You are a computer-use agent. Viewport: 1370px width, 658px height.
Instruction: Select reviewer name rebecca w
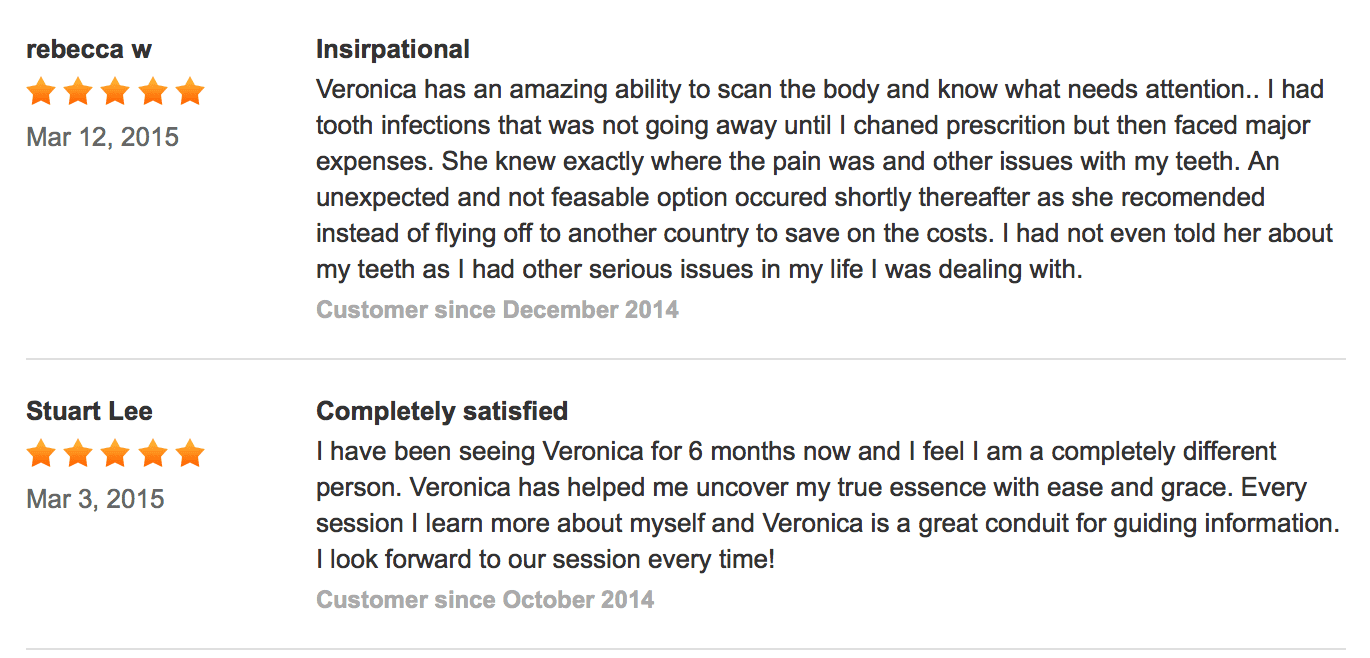point(89,50)
